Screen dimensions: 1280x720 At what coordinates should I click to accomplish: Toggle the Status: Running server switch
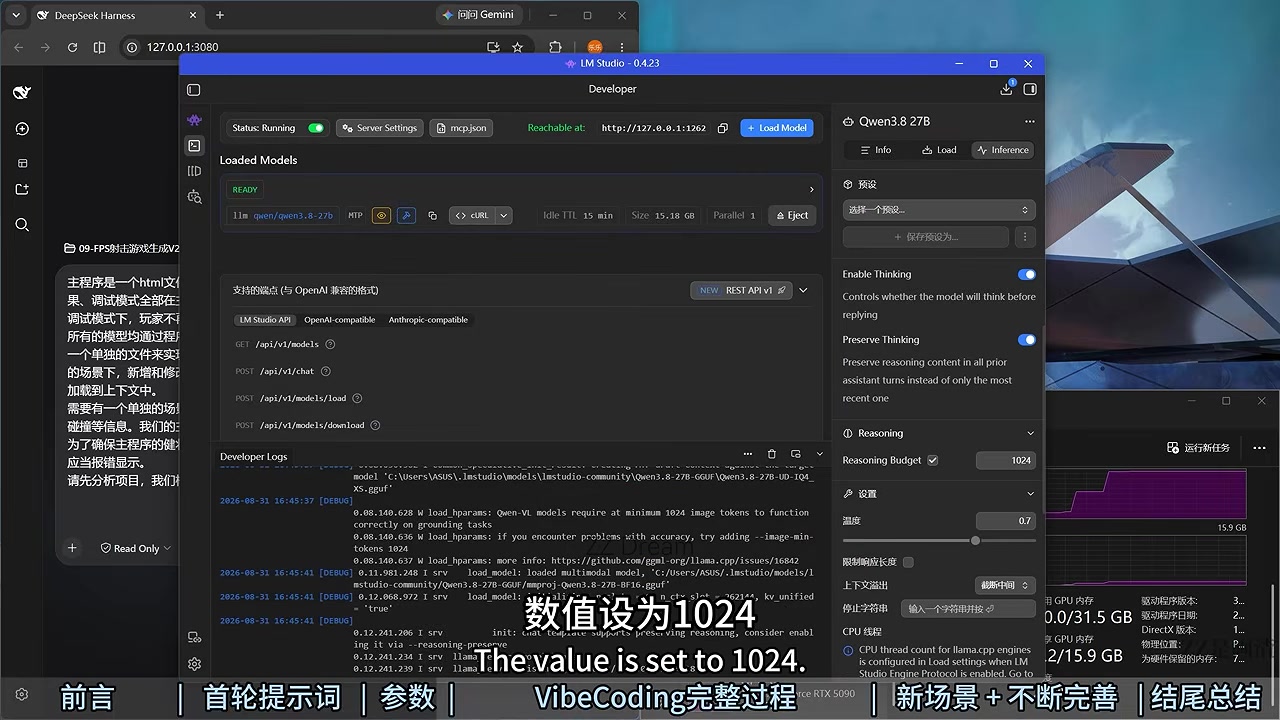point(316,128)
